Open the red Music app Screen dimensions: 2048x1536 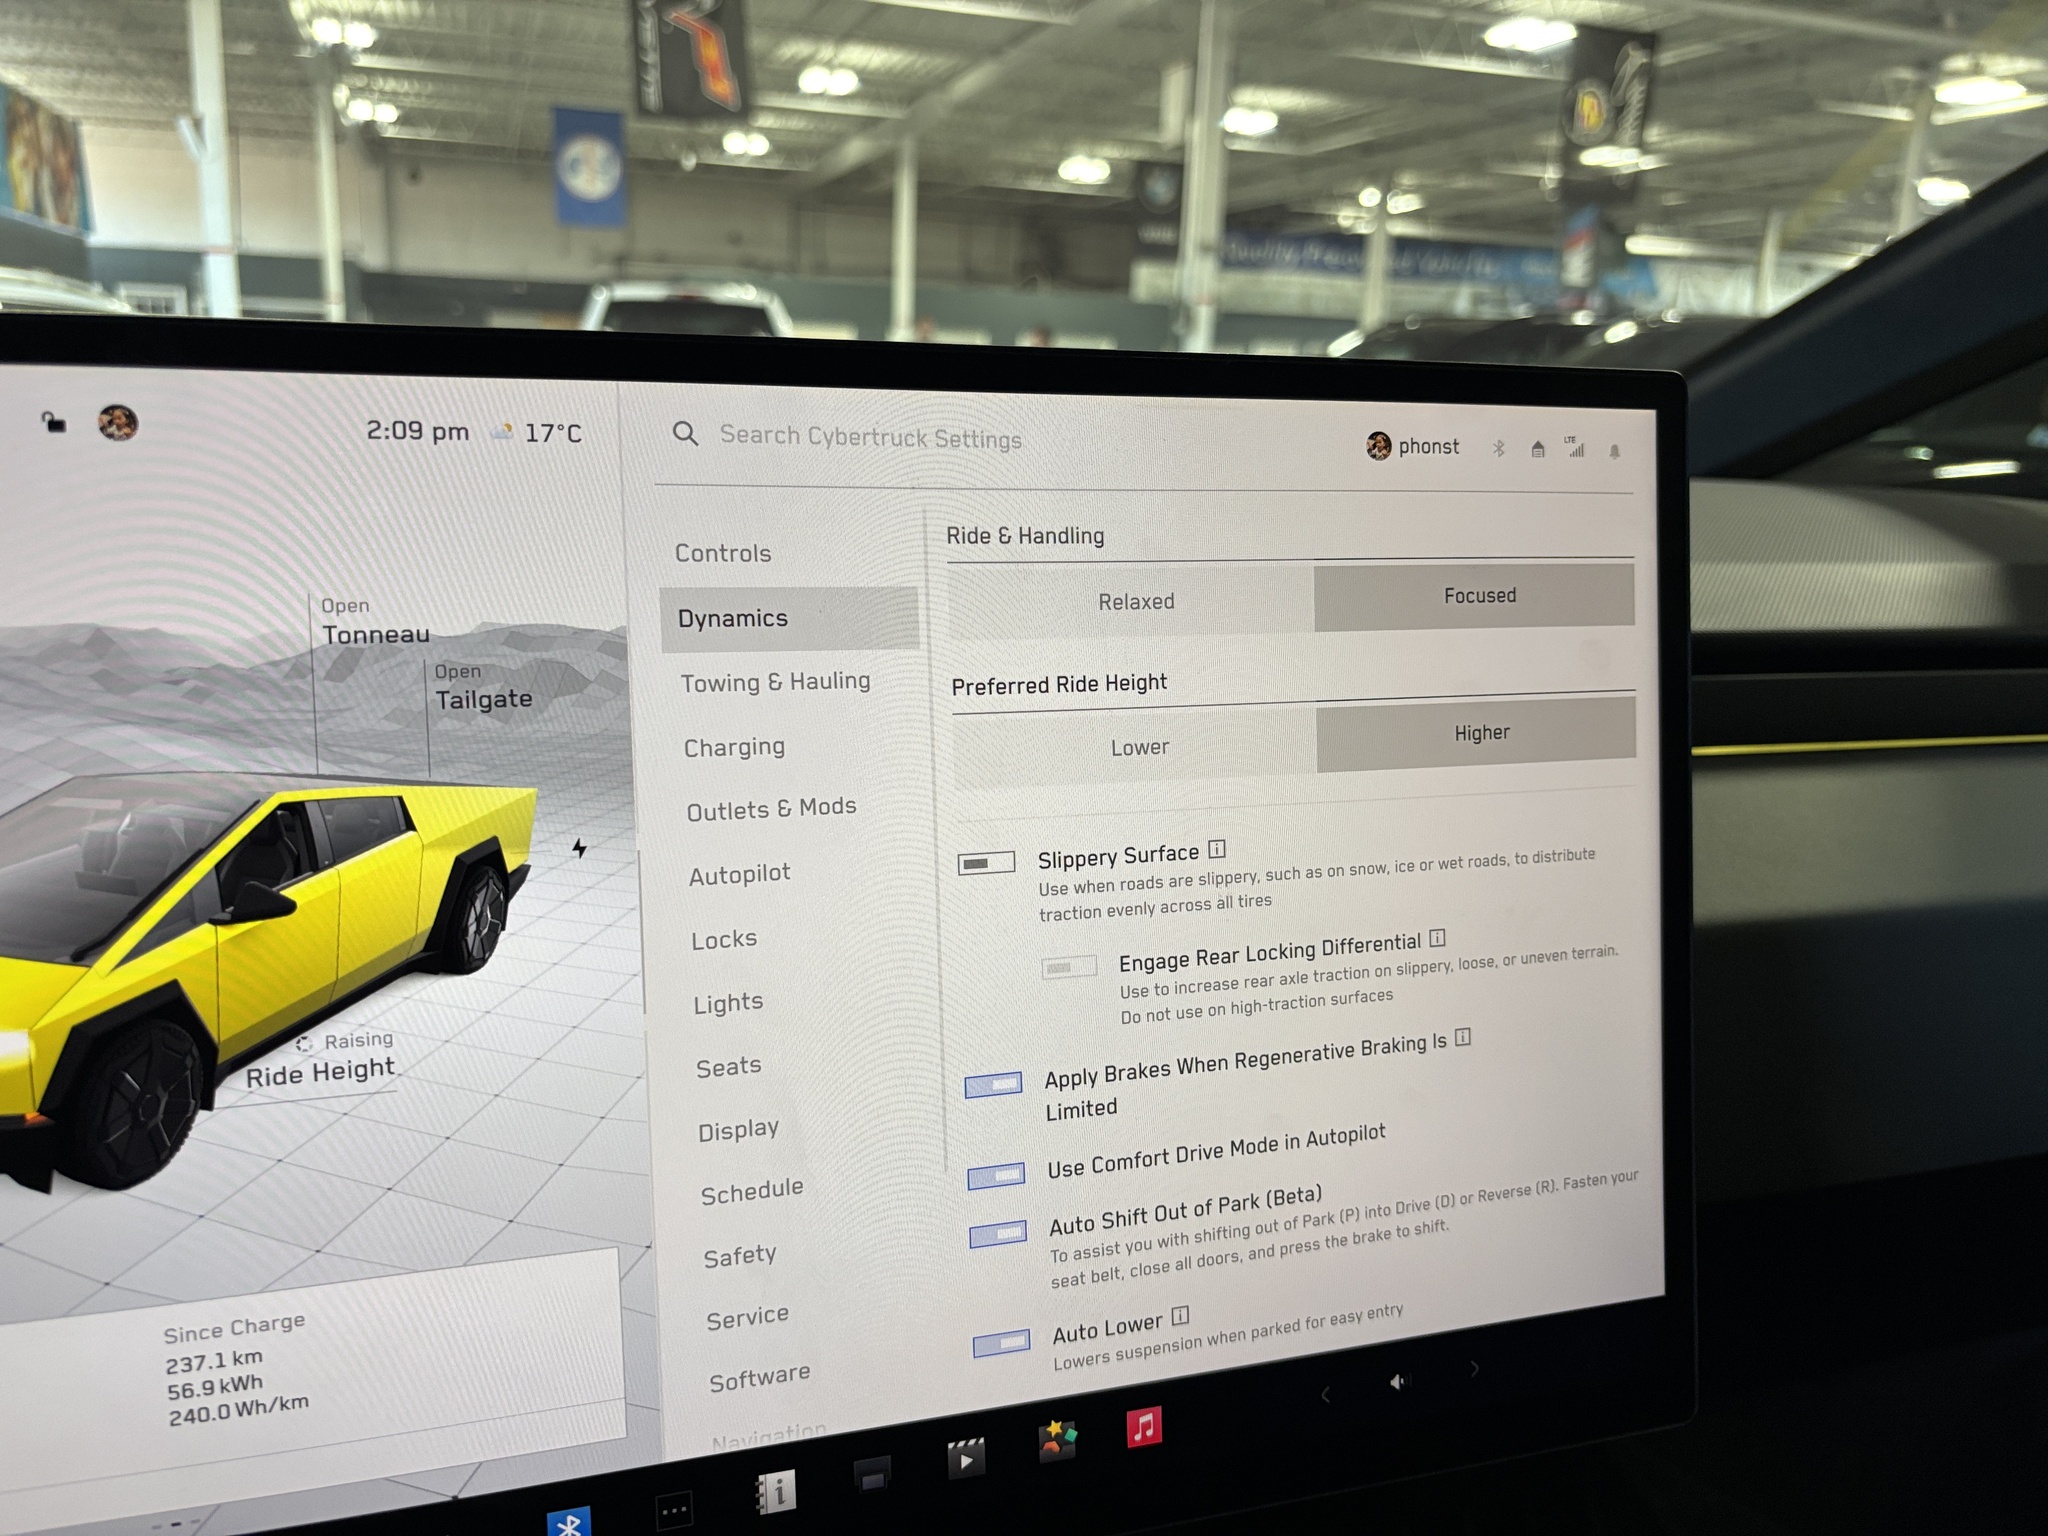1144,1427
